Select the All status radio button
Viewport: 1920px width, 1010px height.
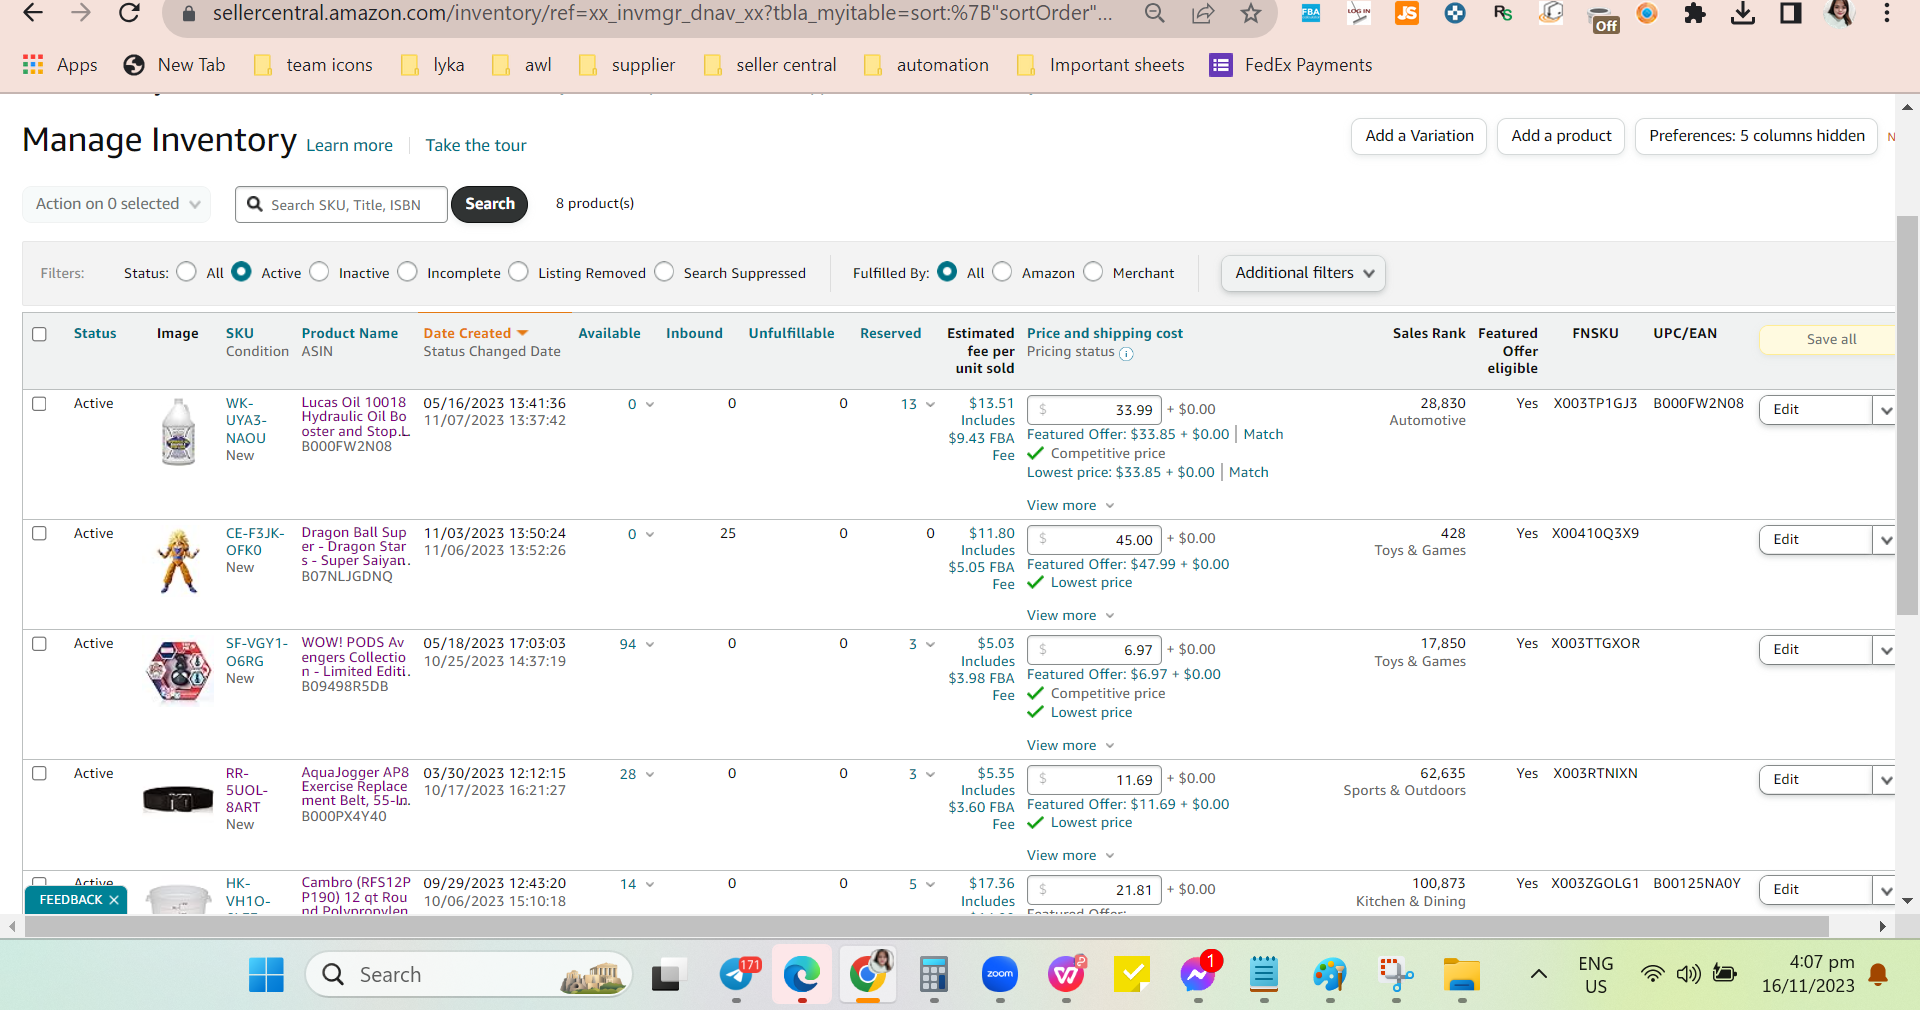point(186,272)
